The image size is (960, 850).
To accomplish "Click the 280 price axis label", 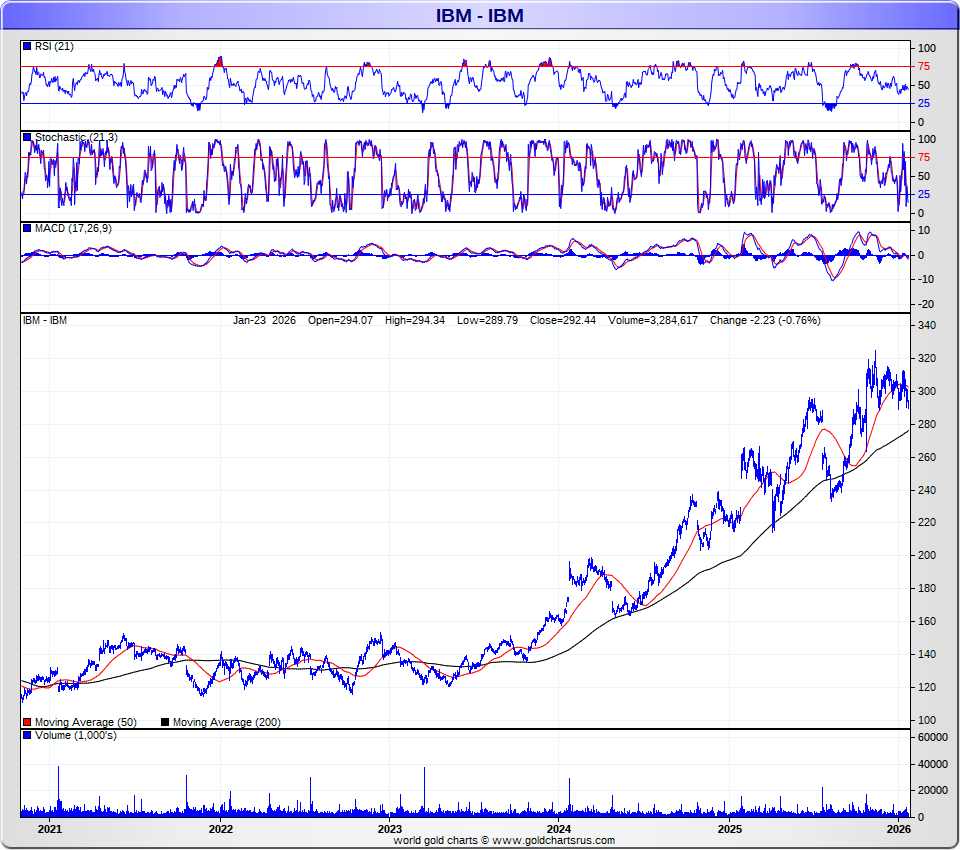I will tap(927, 424).
